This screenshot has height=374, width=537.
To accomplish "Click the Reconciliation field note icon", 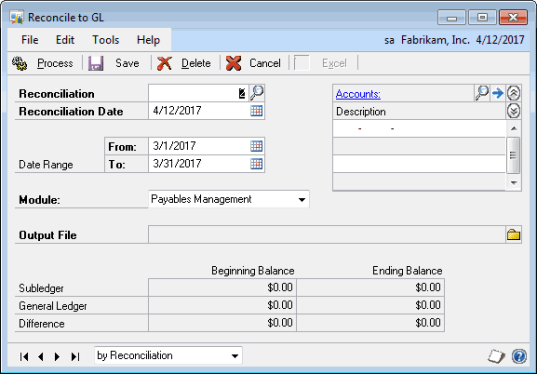I will 242,93.
